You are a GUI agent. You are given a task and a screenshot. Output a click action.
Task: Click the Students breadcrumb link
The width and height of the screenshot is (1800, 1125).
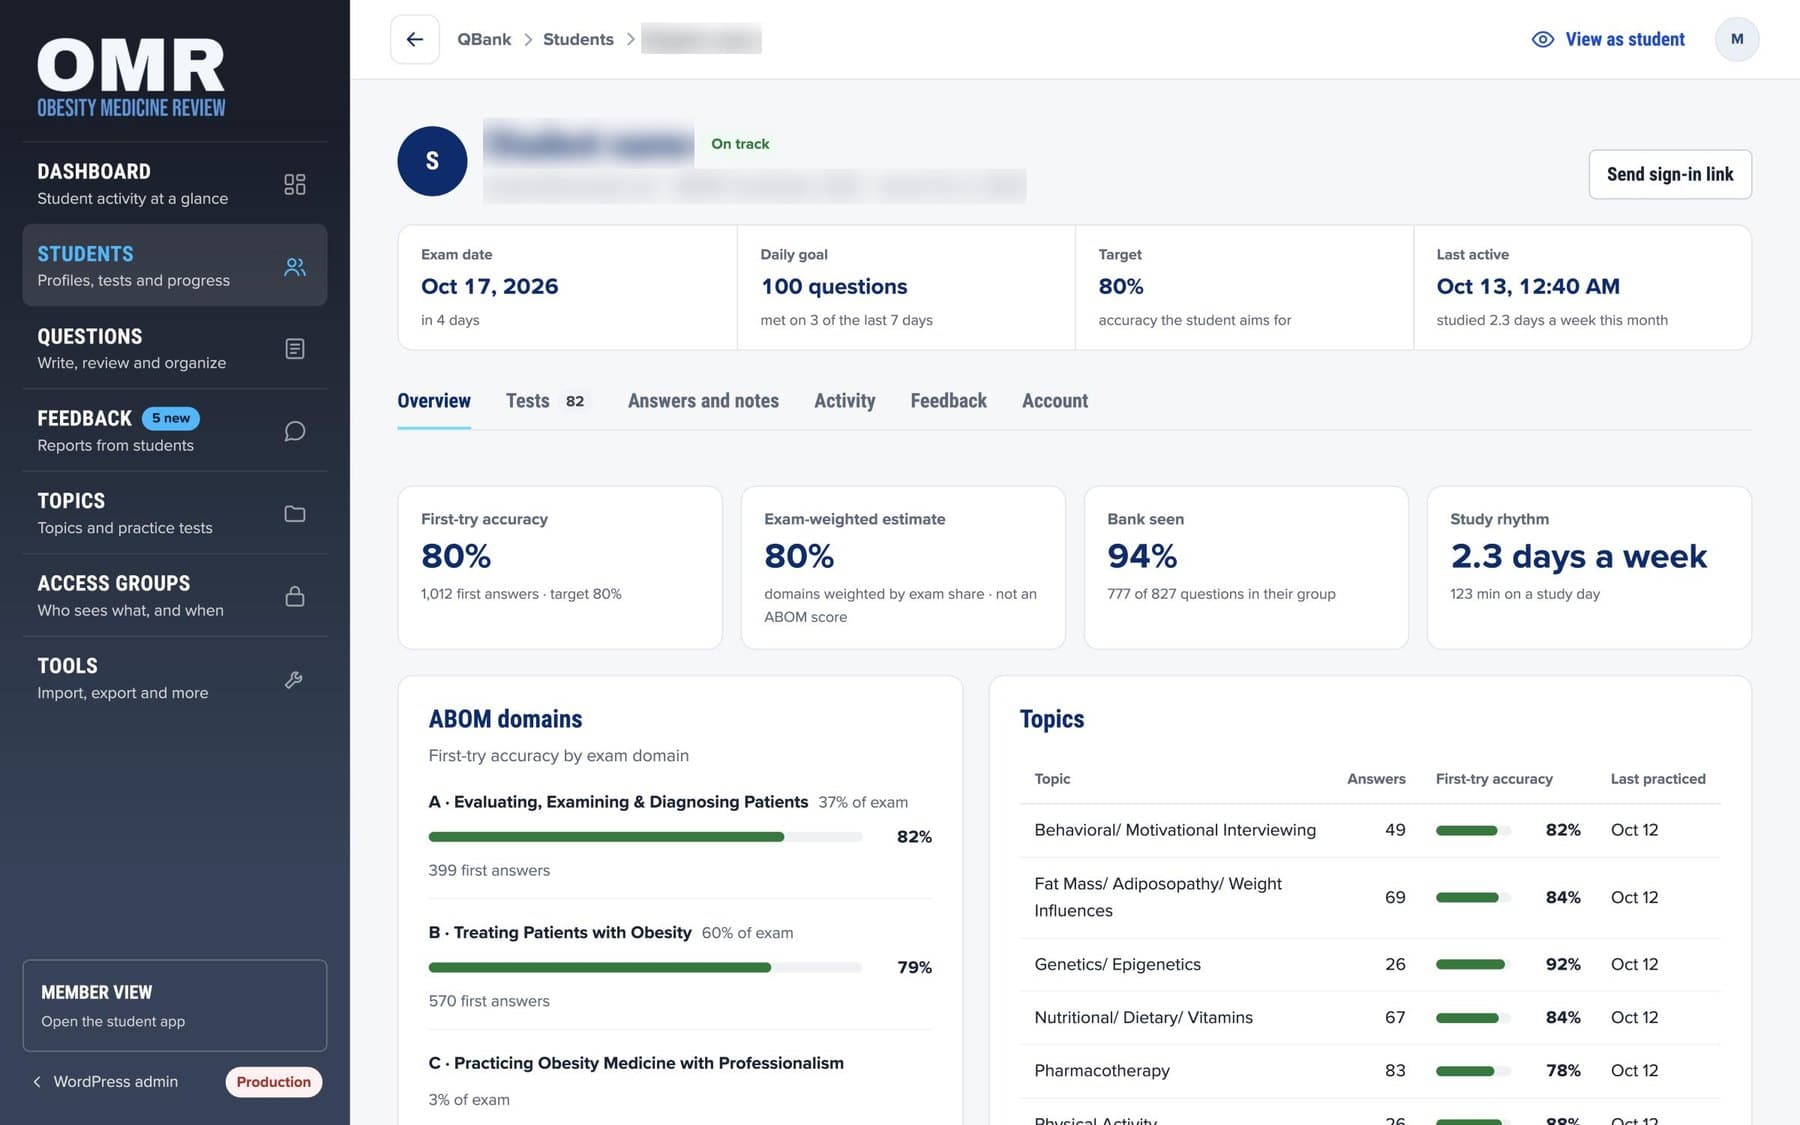click(578, 39)
